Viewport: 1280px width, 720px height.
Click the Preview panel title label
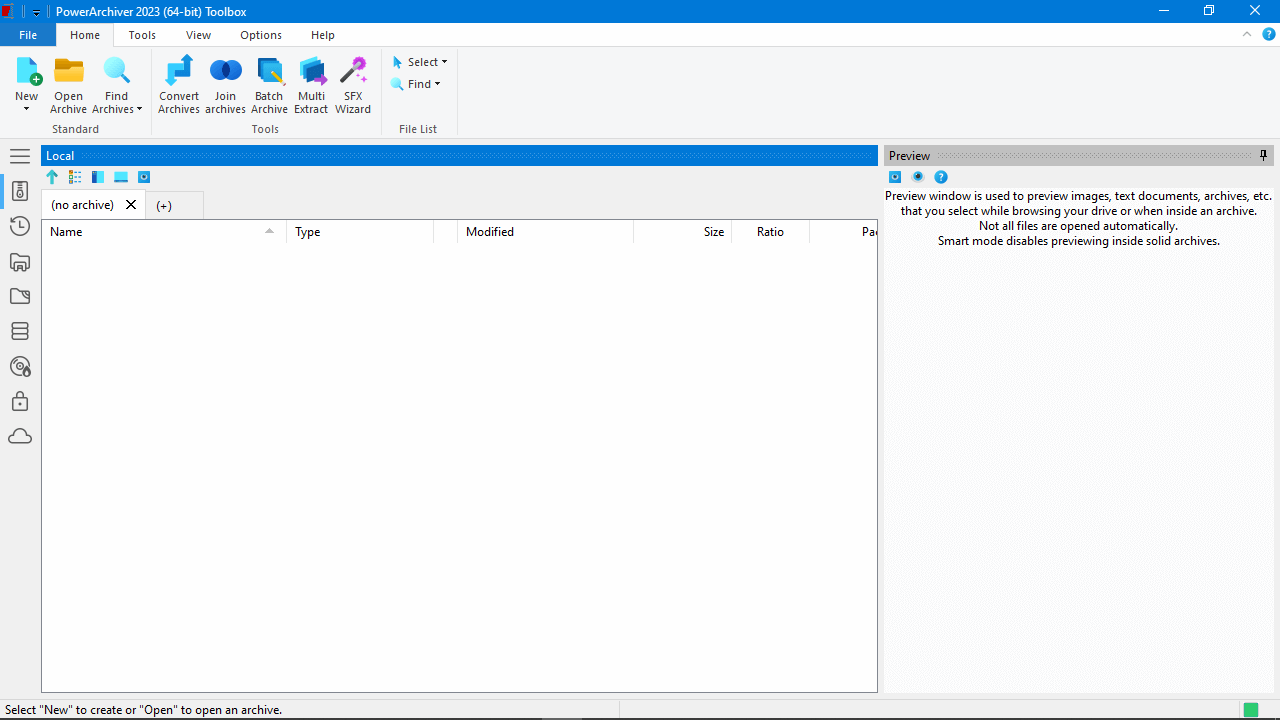tap(909, 156)
